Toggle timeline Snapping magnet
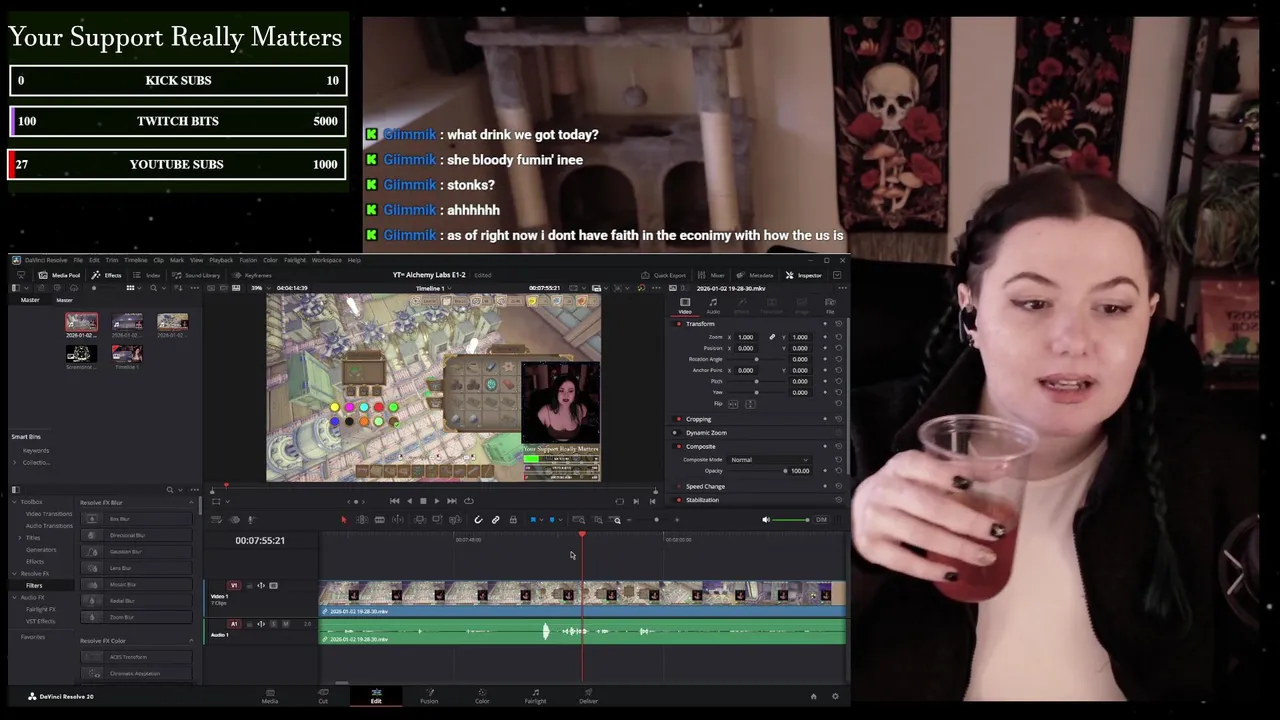This screenshot has height=720, width=1280. [x=478, y=520]
